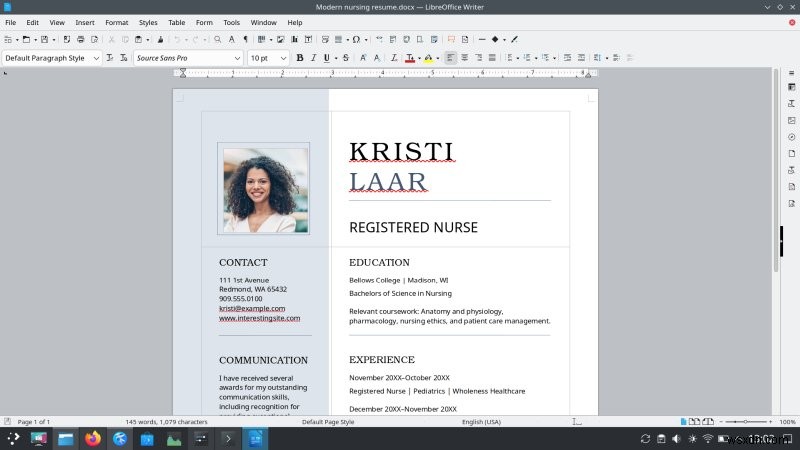Open the Insert menu
Viewport: 800px width, 450px height.
tap(85, 22)
